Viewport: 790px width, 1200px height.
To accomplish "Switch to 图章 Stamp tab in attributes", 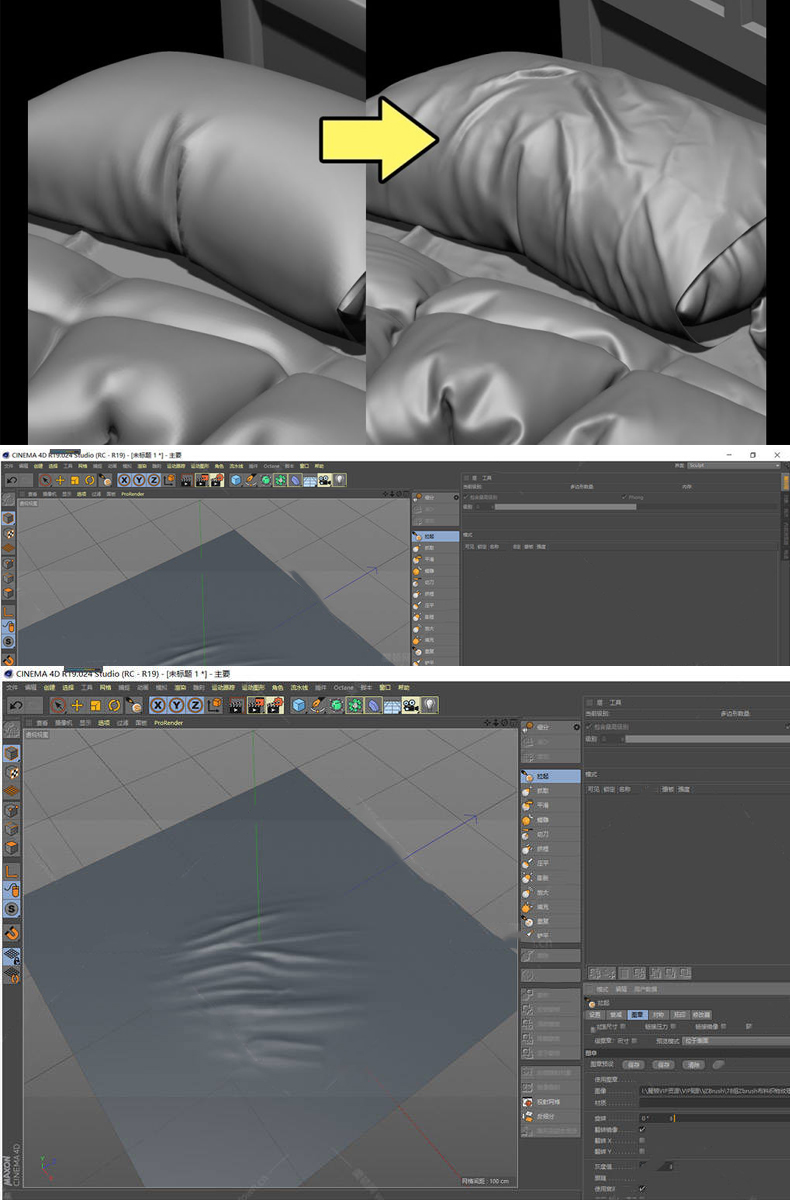I will pos(638,1014).
